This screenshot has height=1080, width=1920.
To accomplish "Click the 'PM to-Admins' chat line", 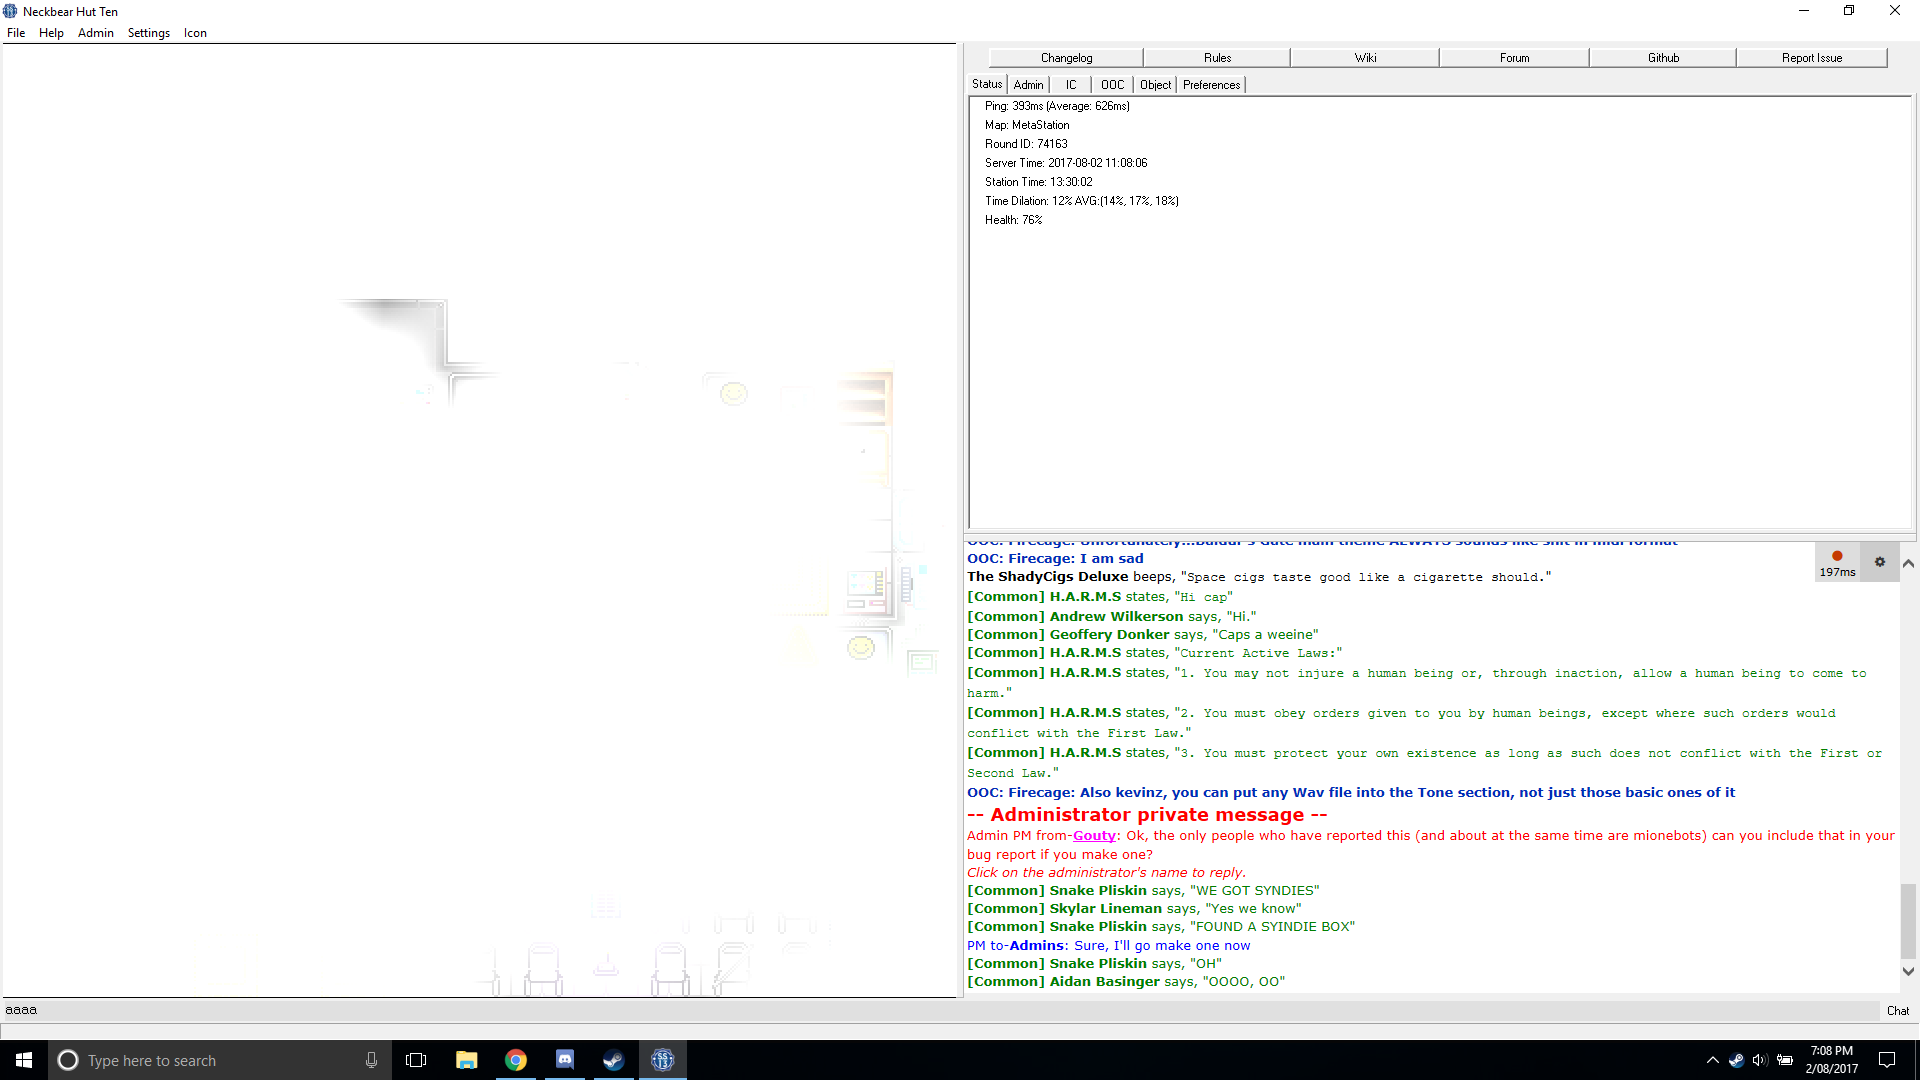I will (1108, 946).
